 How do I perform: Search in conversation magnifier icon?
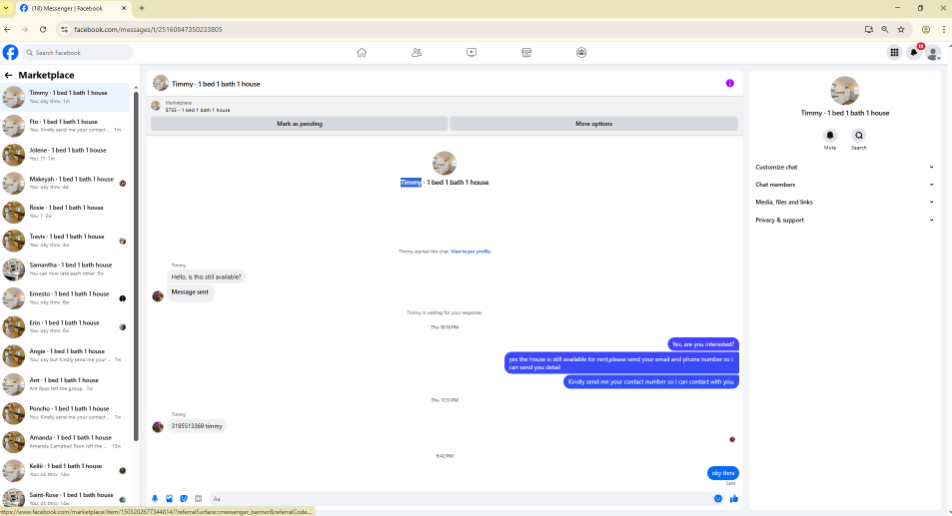[x=858, y=135]
